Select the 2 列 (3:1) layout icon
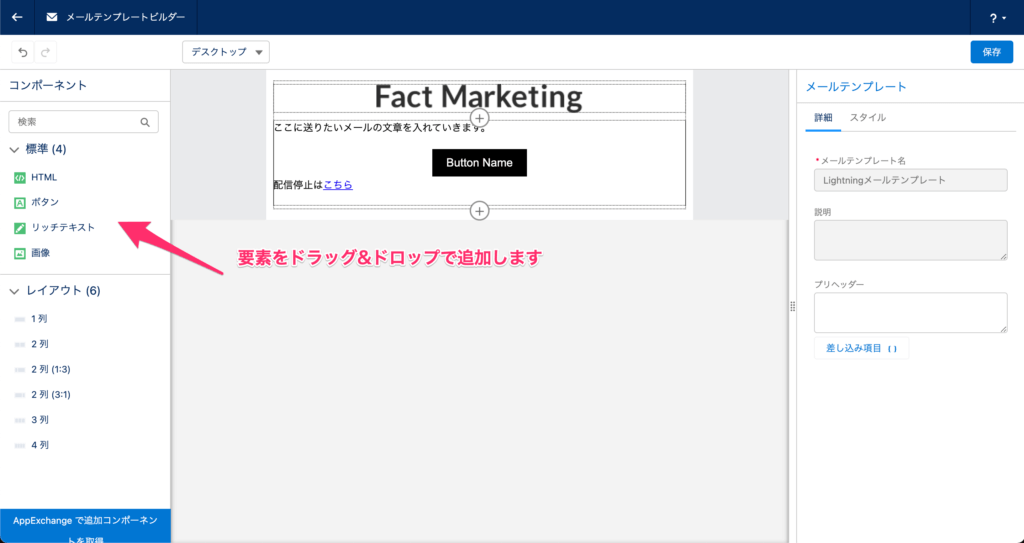 point(20,395)
